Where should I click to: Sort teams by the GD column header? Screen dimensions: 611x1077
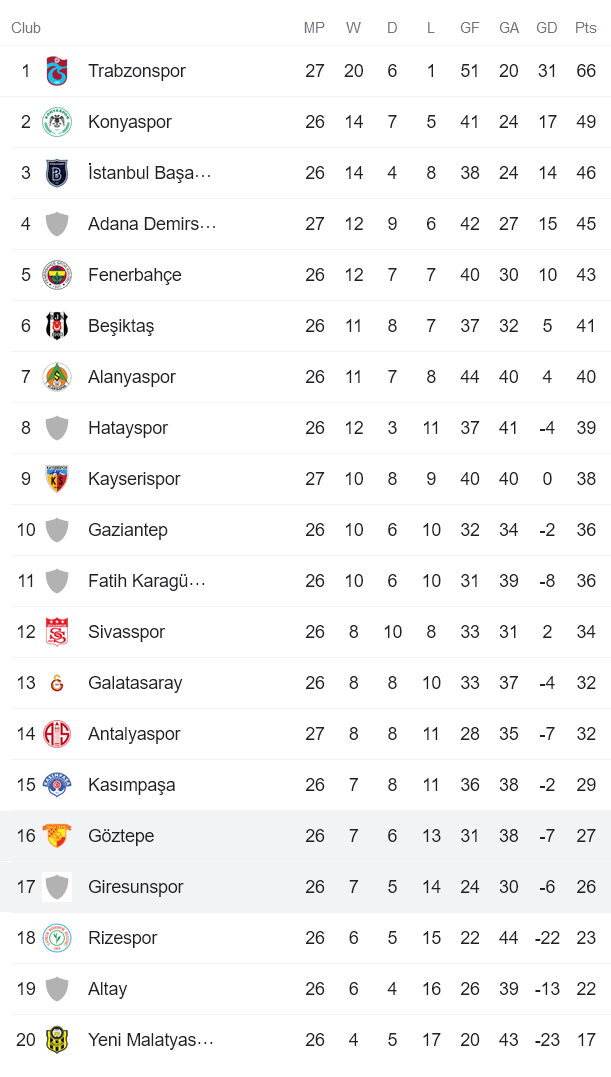pyautogui.click(x=547, y=28)
